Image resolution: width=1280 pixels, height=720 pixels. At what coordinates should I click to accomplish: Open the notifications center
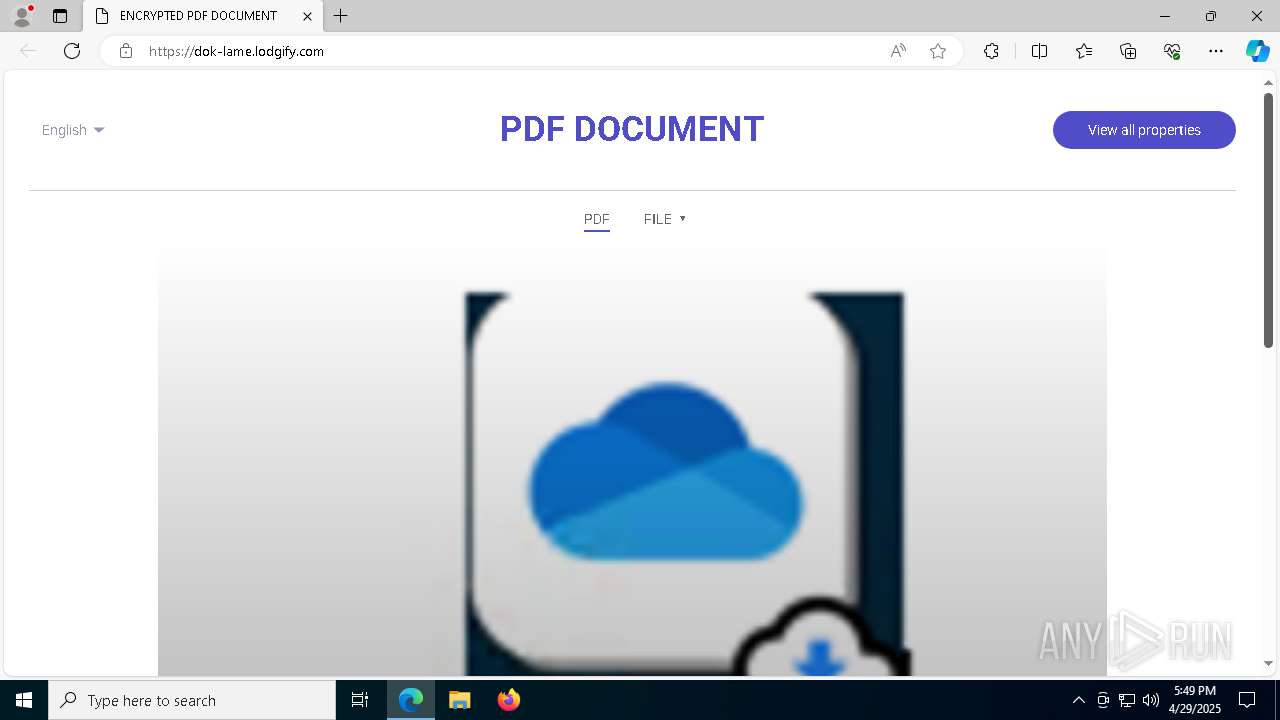pyautogui.click(x=1247, y=700)
